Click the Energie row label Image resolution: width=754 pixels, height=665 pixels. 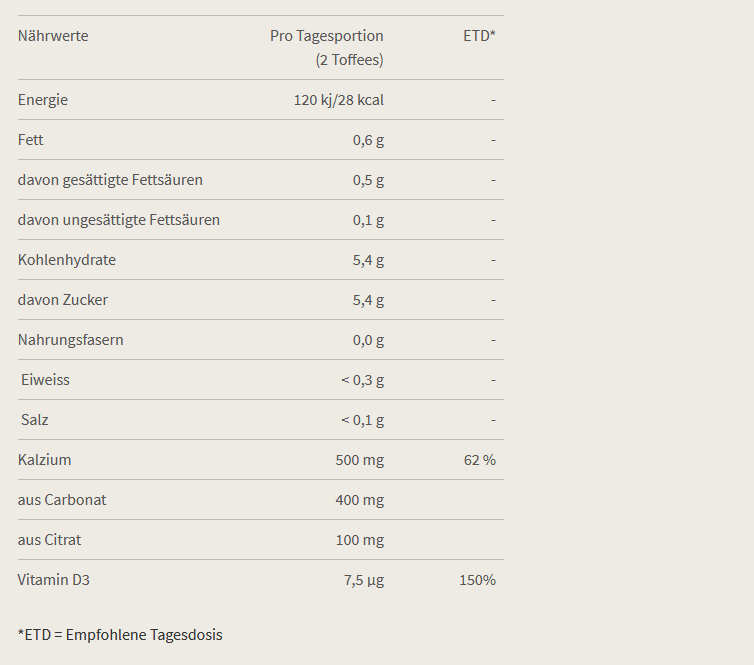pyautogui.click(x=43, y=100)
